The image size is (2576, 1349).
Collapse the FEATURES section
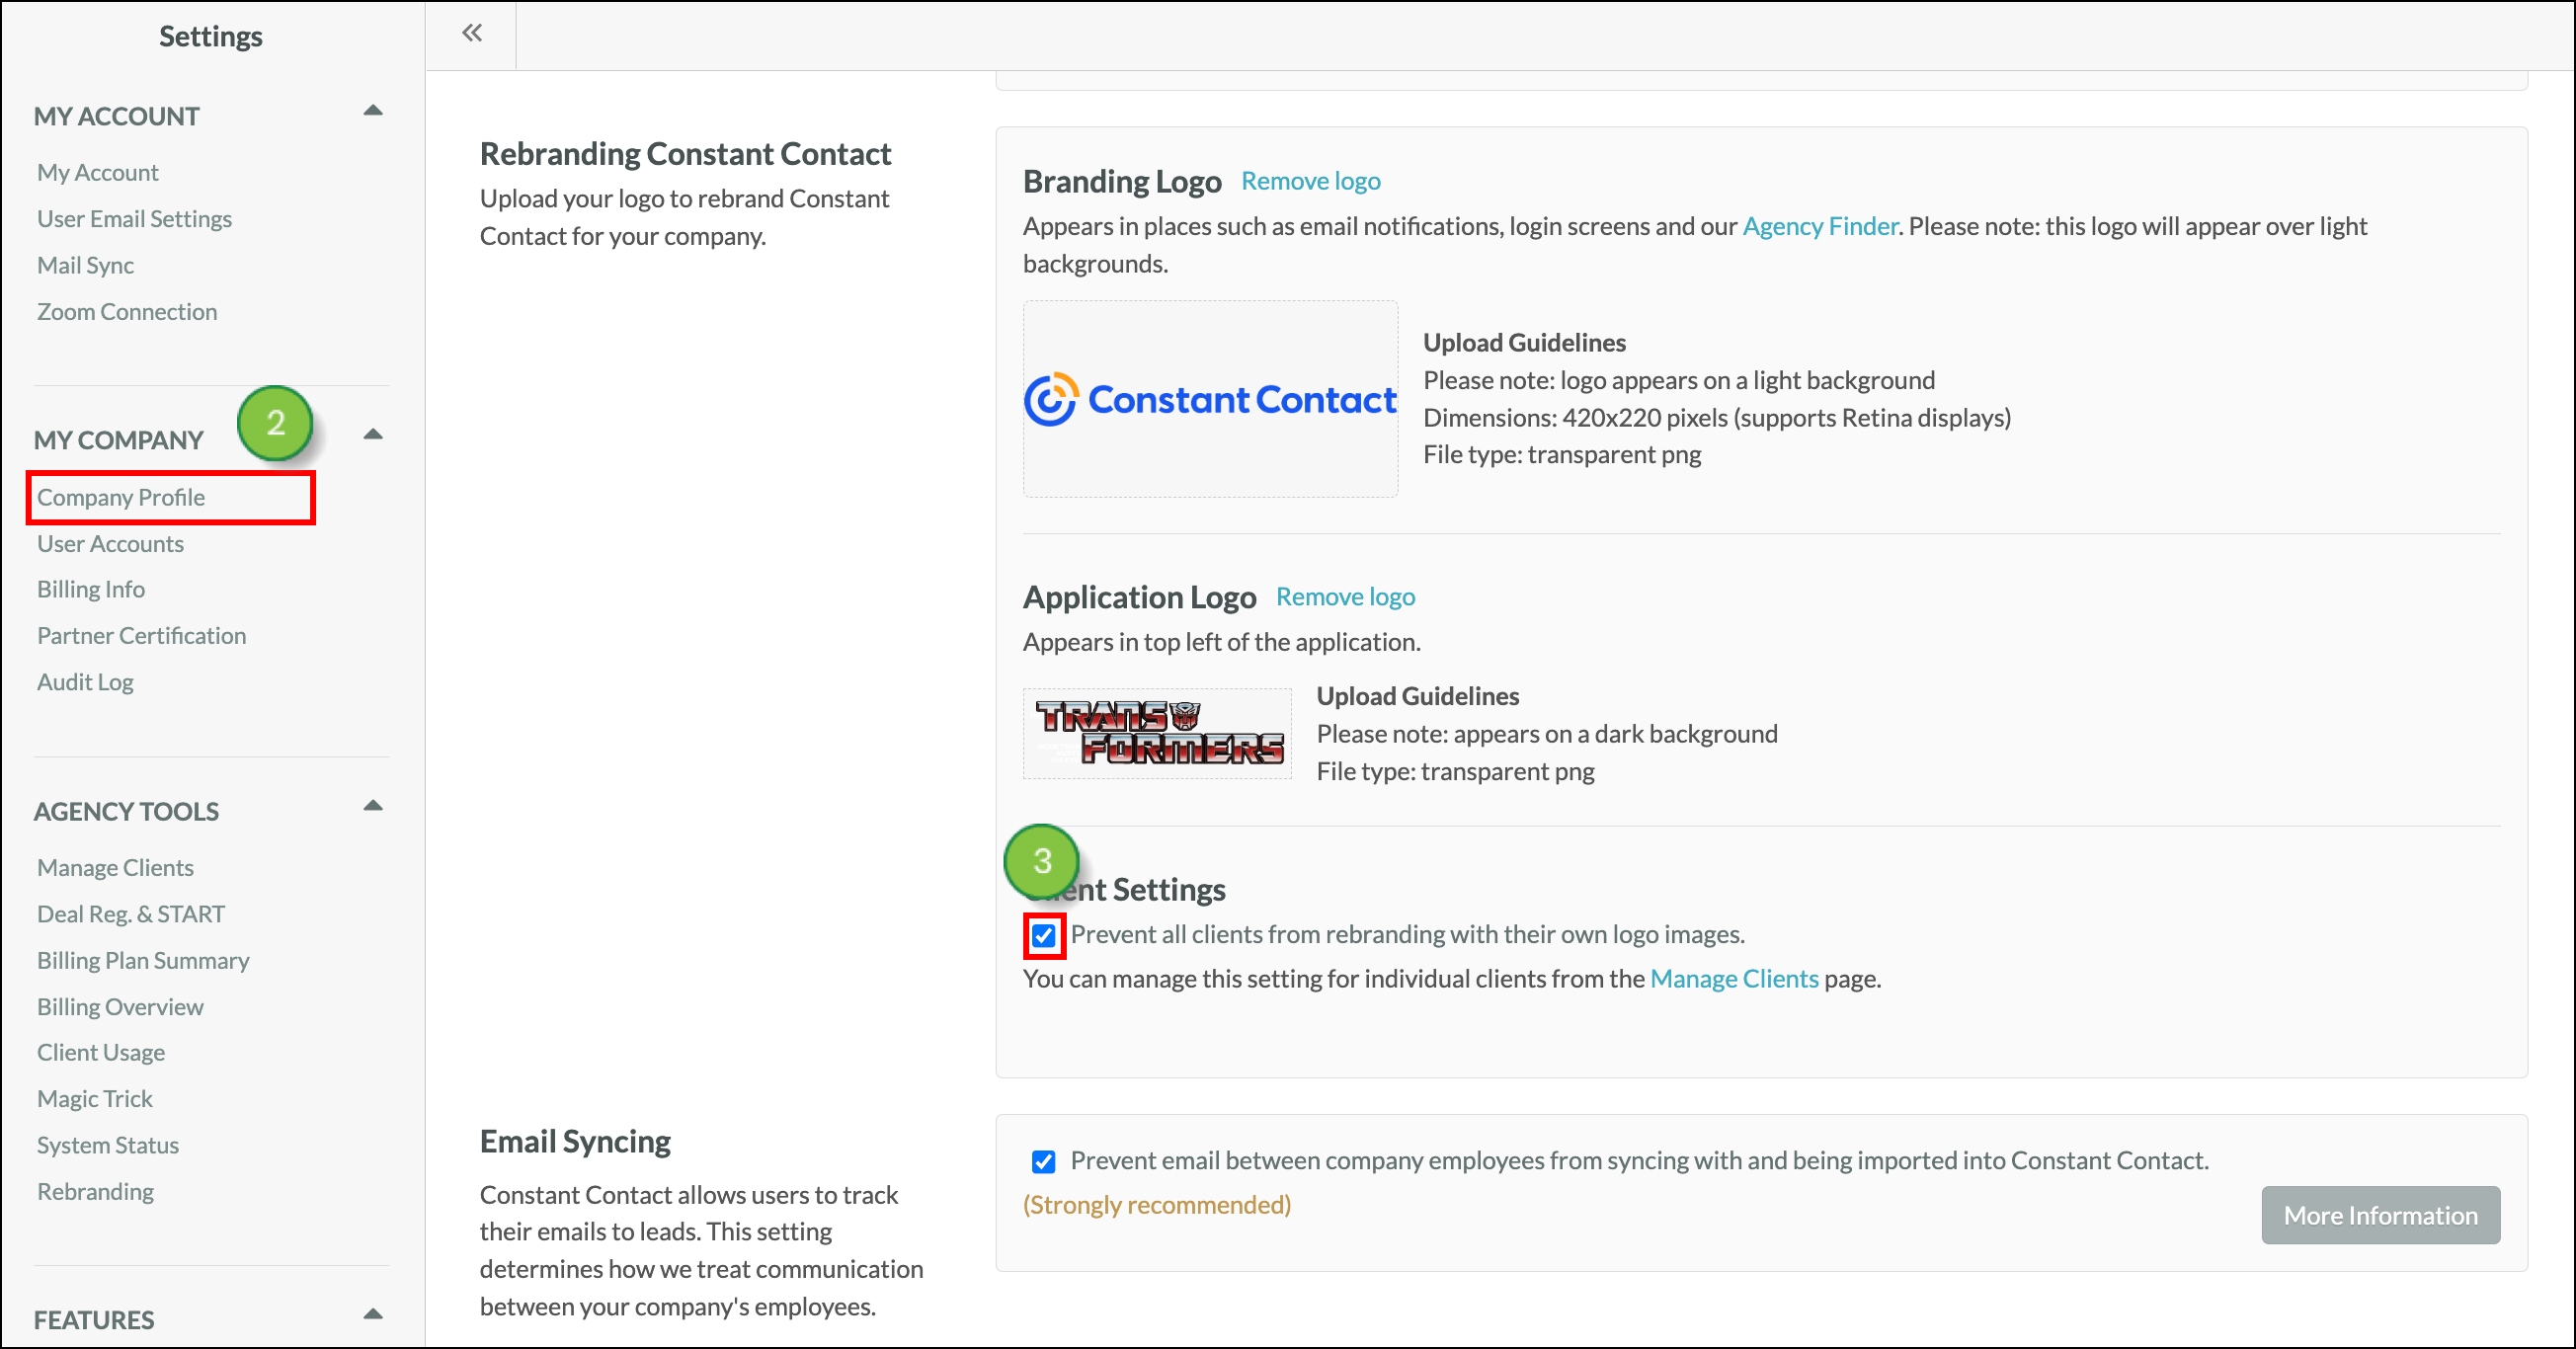point(373,1314)
